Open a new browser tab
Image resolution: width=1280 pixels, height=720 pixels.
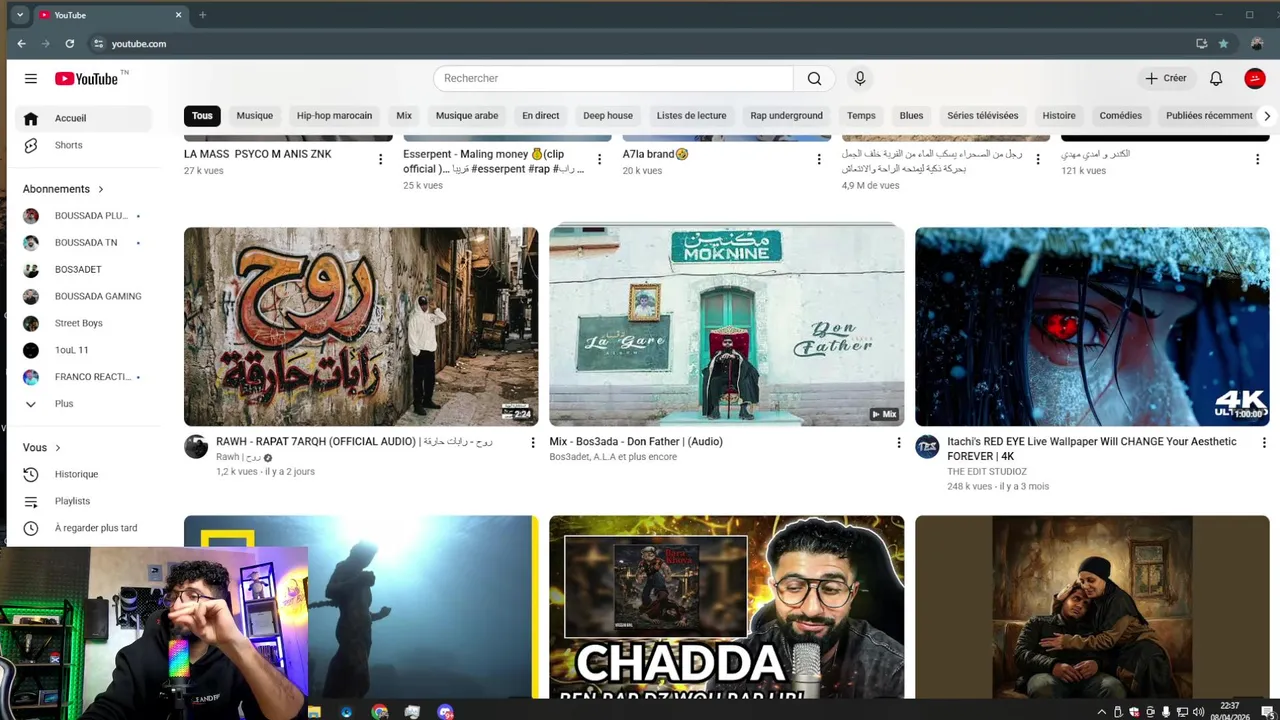click(202, 15)
